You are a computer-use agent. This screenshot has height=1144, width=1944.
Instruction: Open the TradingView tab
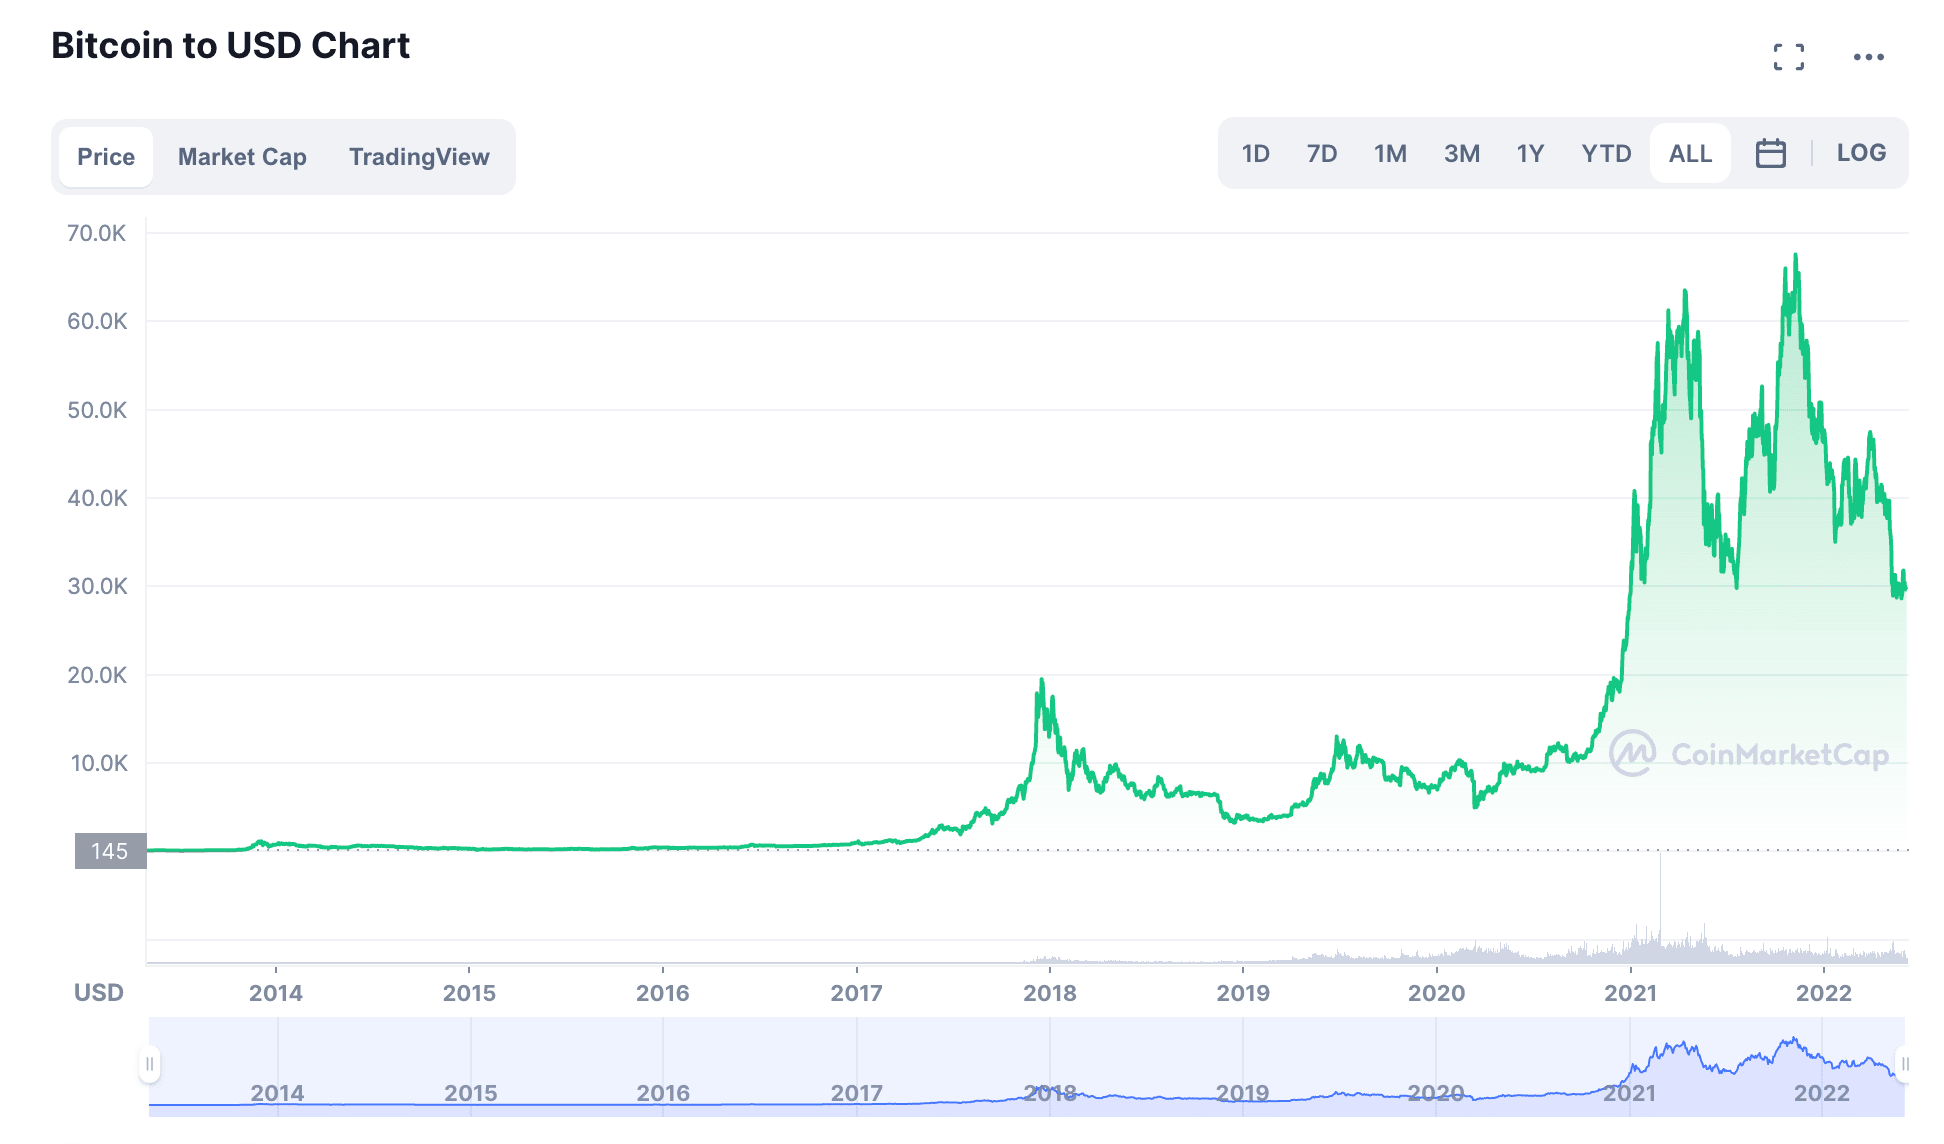point(419,157)
